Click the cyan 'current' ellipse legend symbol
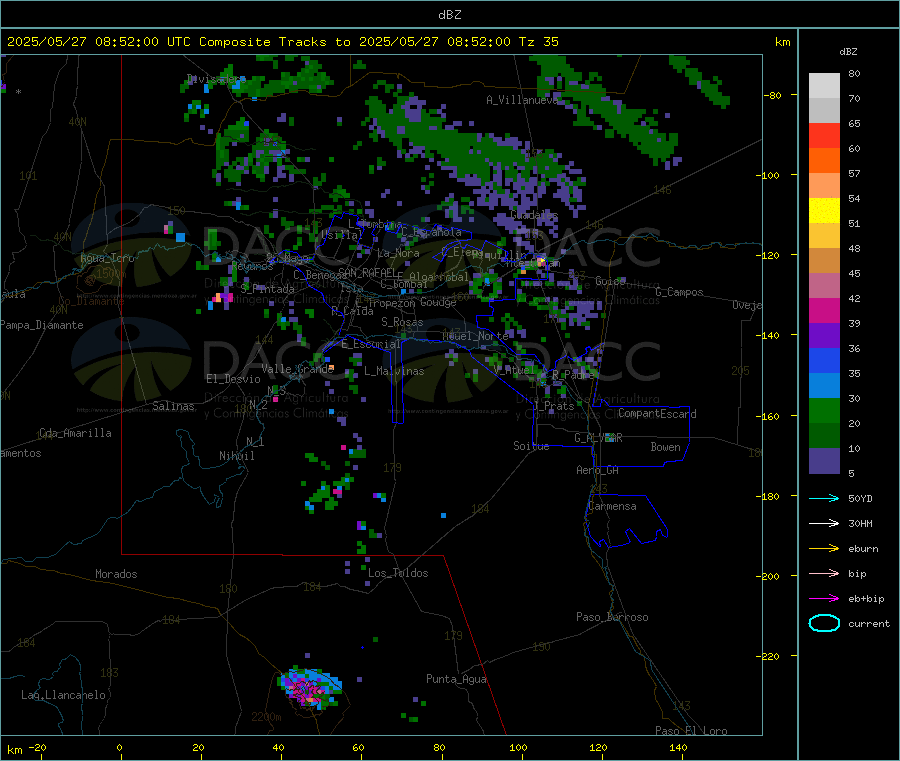900x761 pixels. (x=824, y=623)
